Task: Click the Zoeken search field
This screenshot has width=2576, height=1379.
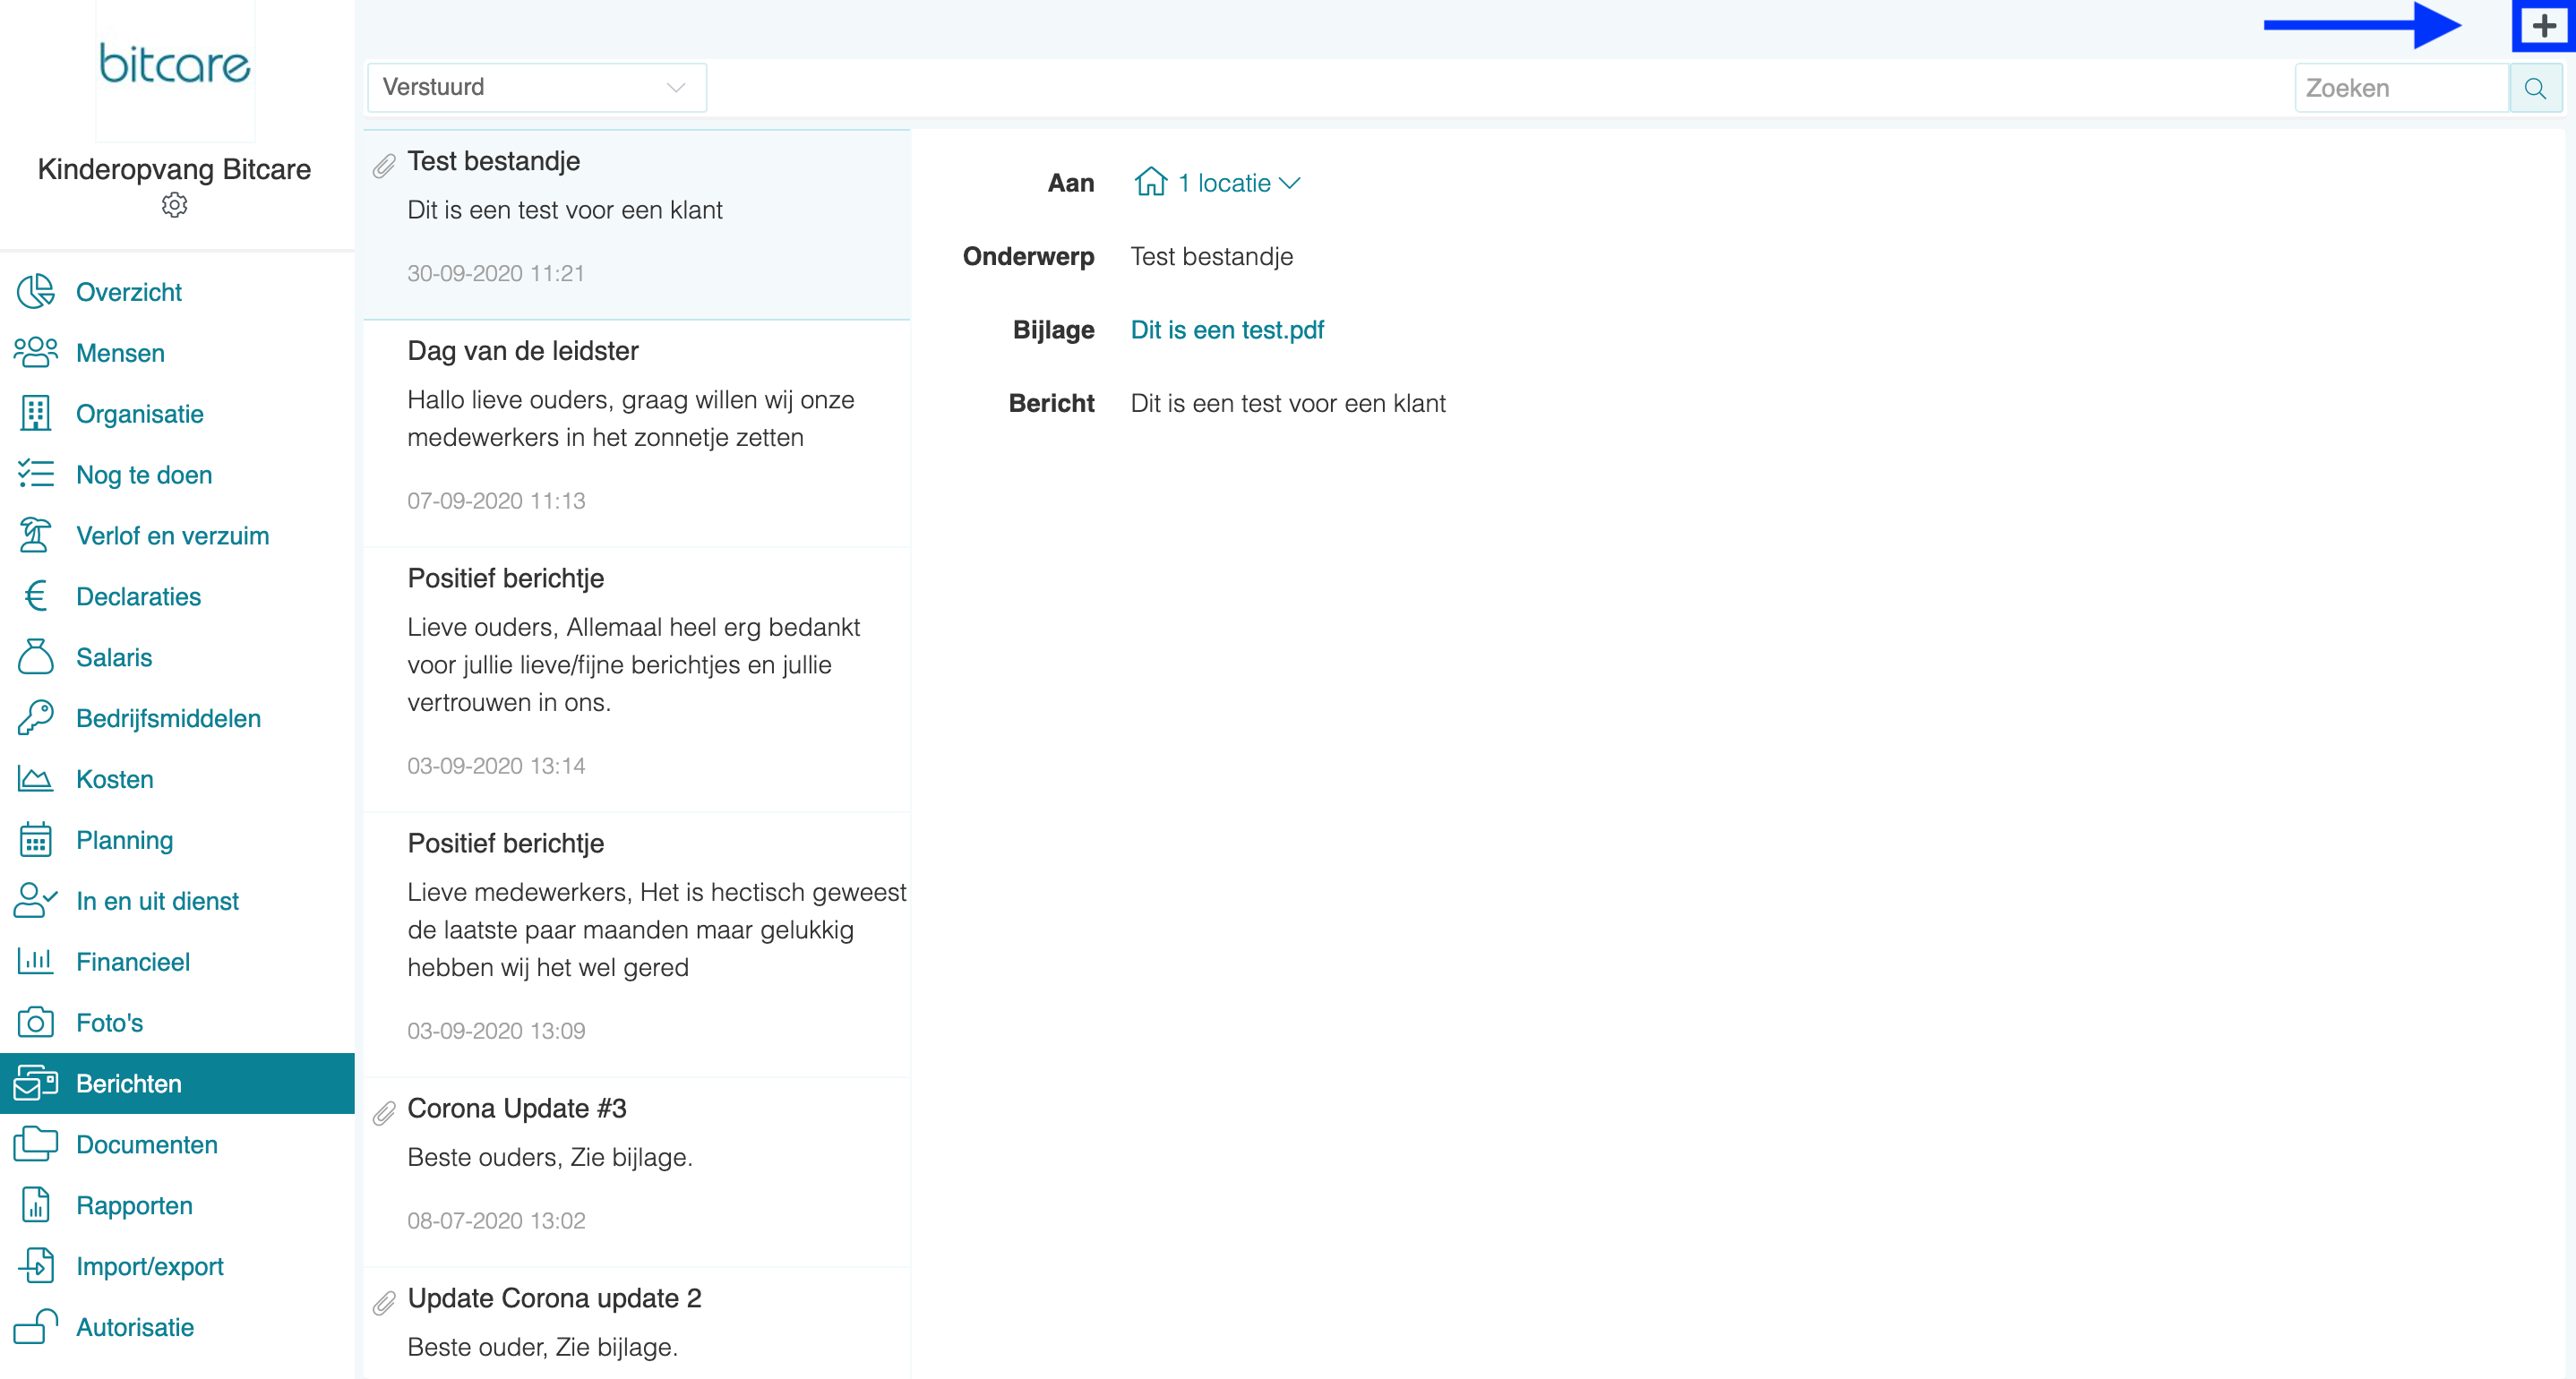Action: point(2402,88)
